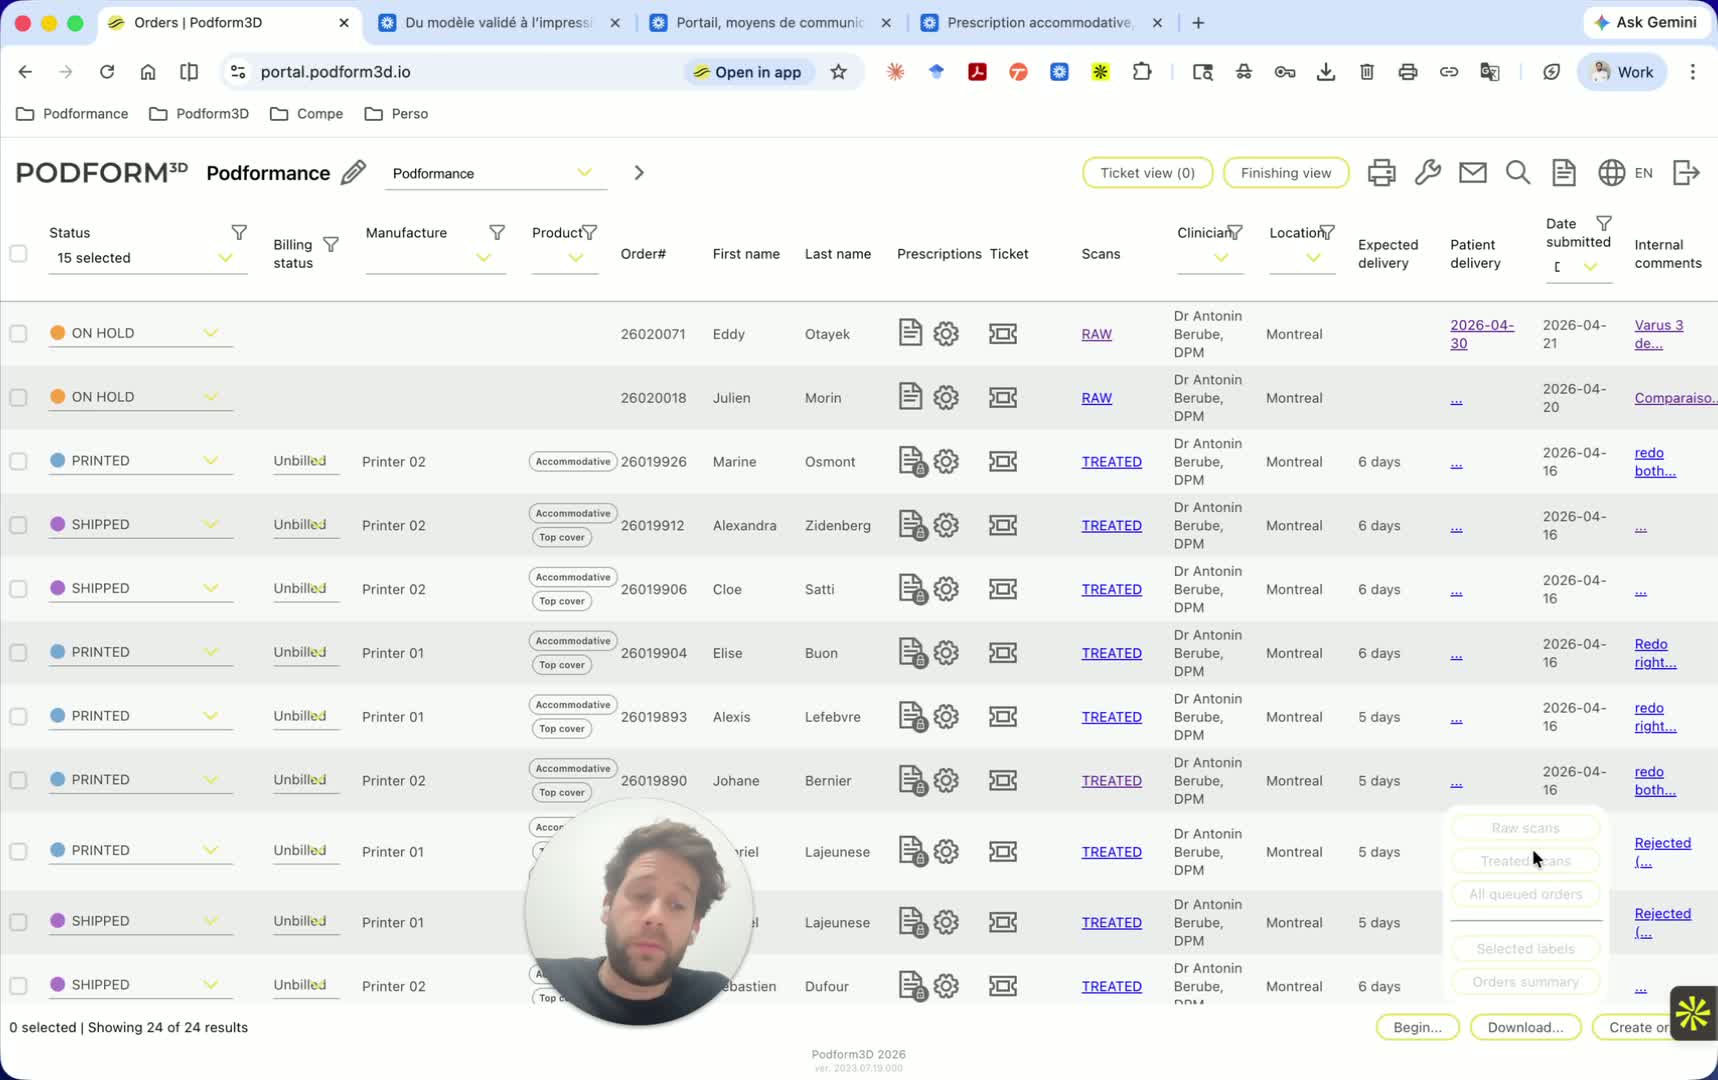Select checkbox for Alexandra Zidenberg row
1718x1080 pixels.
[x=18, y=525]
